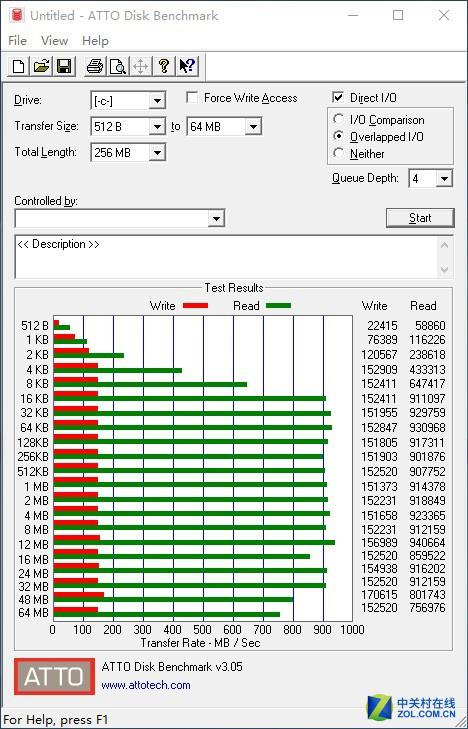
Task: Click the 512 B row label
Action: click(34, 325)
